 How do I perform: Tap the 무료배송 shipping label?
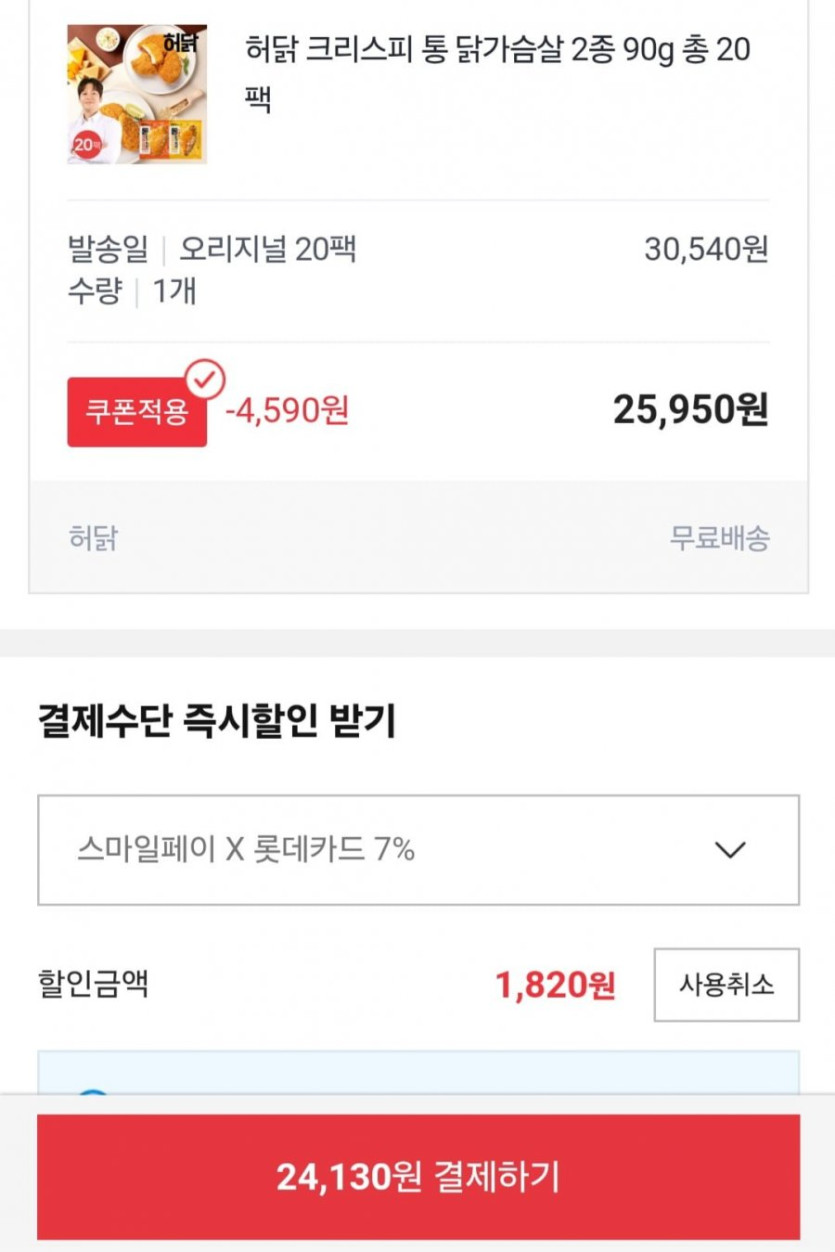719,538
